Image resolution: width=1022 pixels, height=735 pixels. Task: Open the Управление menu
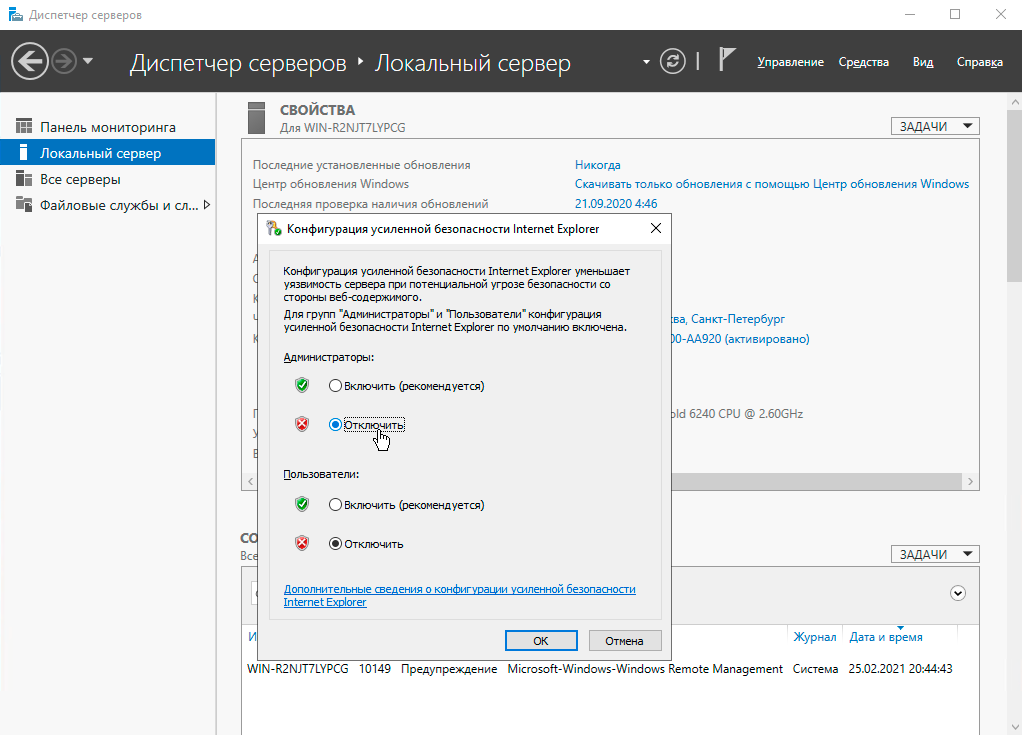(x=790, y=62)
